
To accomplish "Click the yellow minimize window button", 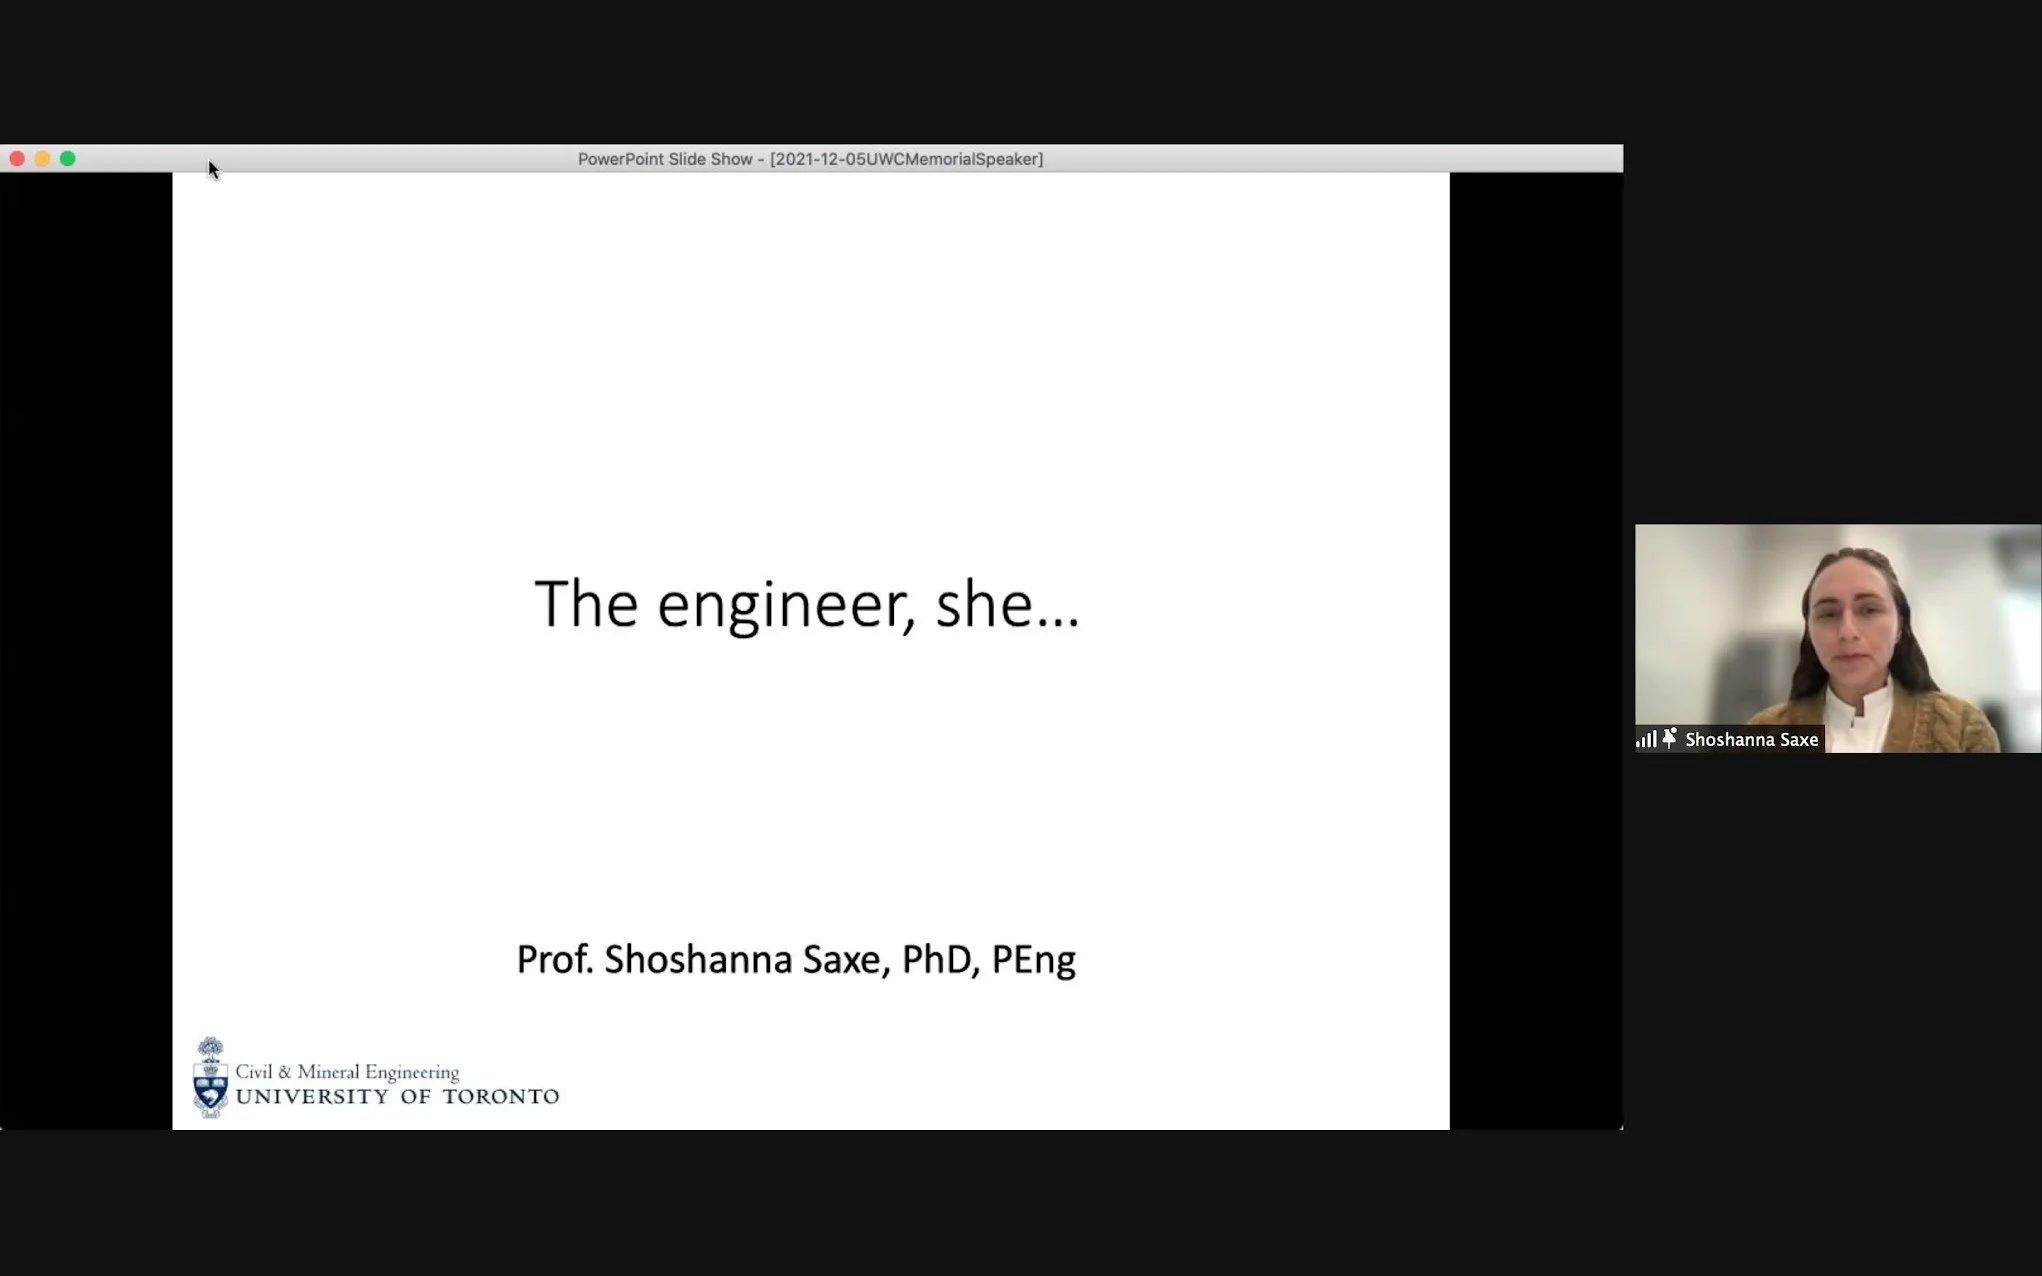I will (x=42, y=159).
